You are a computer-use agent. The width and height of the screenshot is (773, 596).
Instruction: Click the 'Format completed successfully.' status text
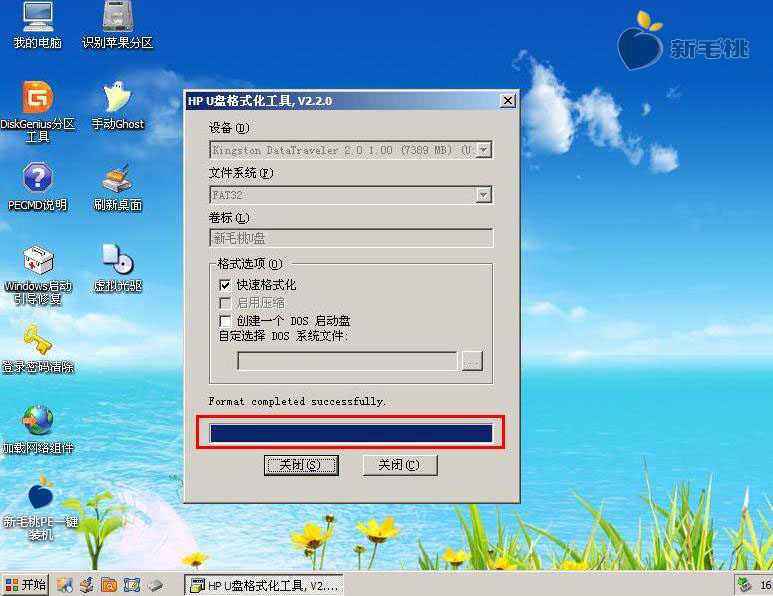point(297,401)
